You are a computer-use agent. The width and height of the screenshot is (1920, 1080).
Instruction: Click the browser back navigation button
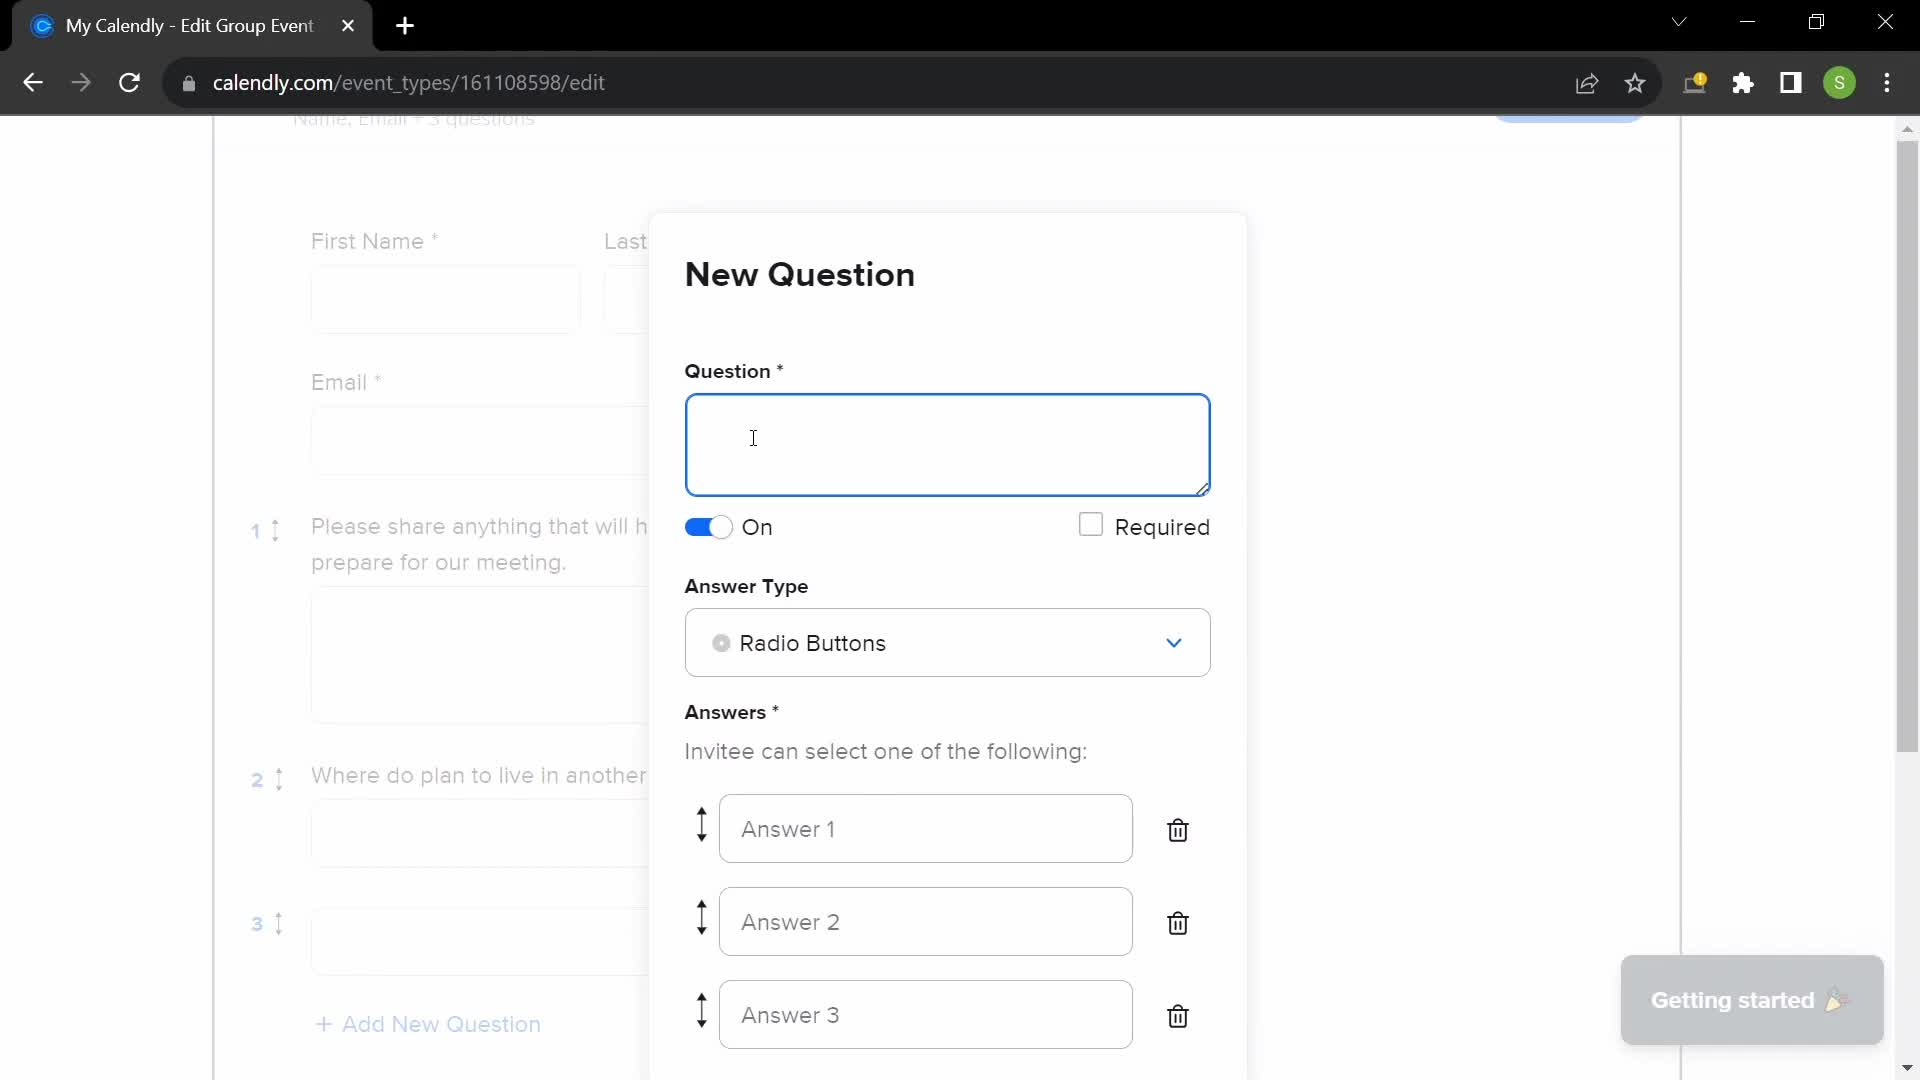click(33, 82)
